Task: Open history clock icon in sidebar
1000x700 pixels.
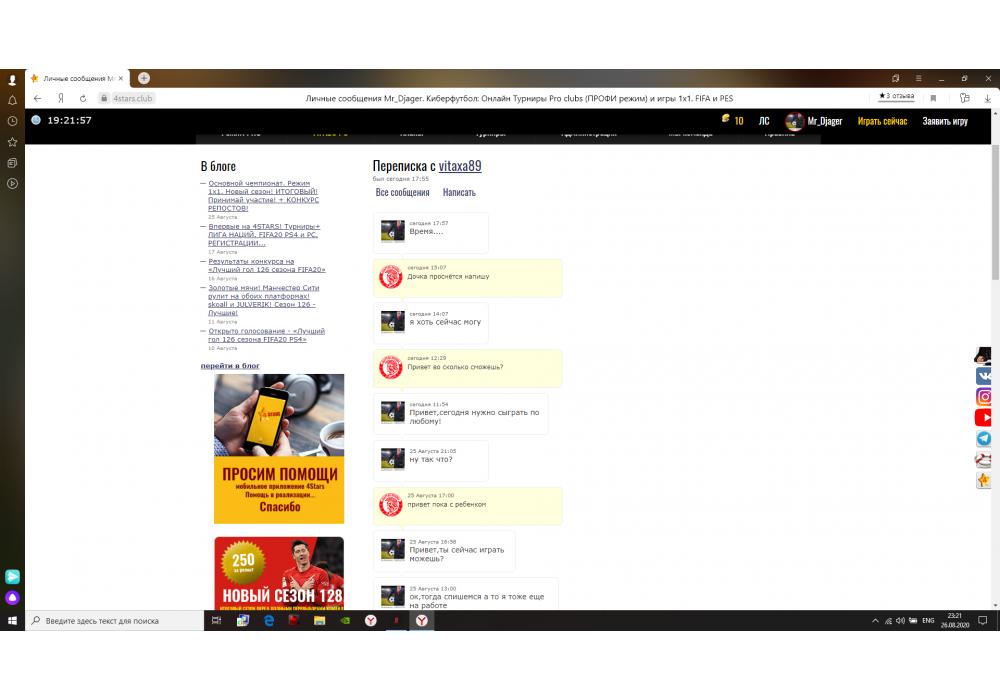Action: tap(12, 121)
